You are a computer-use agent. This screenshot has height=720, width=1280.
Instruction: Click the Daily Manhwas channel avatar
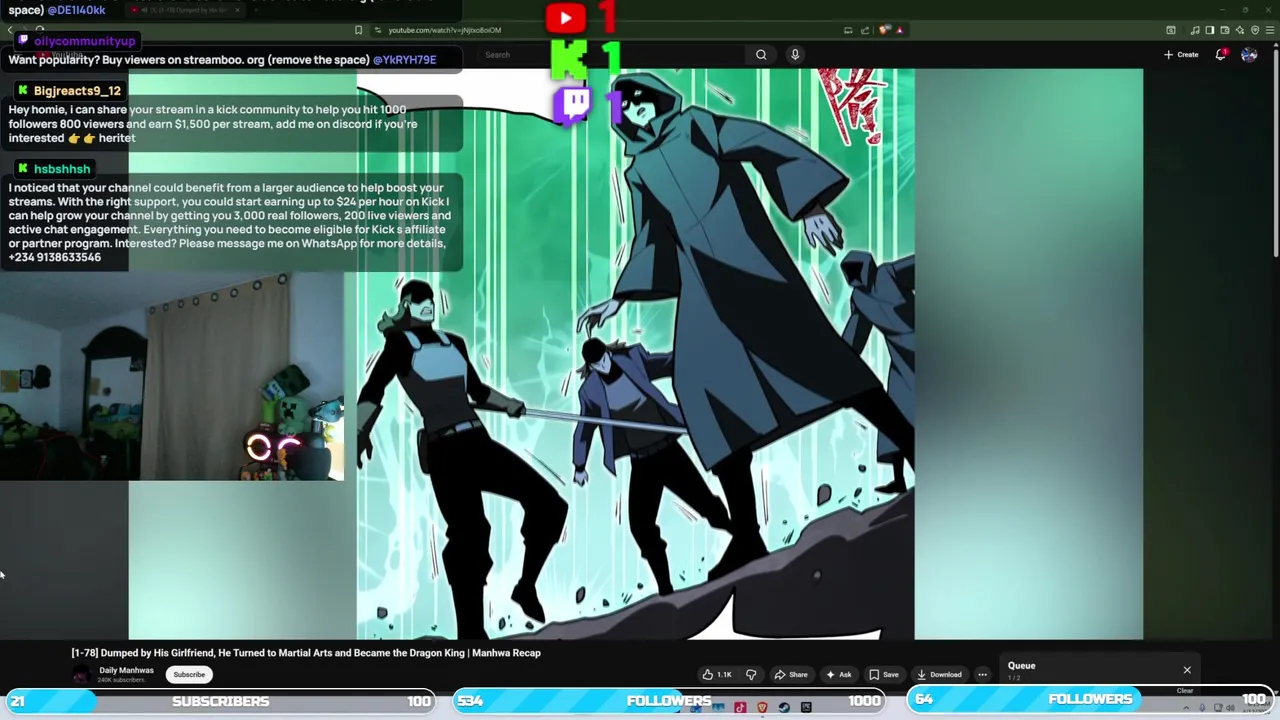tap(80, 675)
